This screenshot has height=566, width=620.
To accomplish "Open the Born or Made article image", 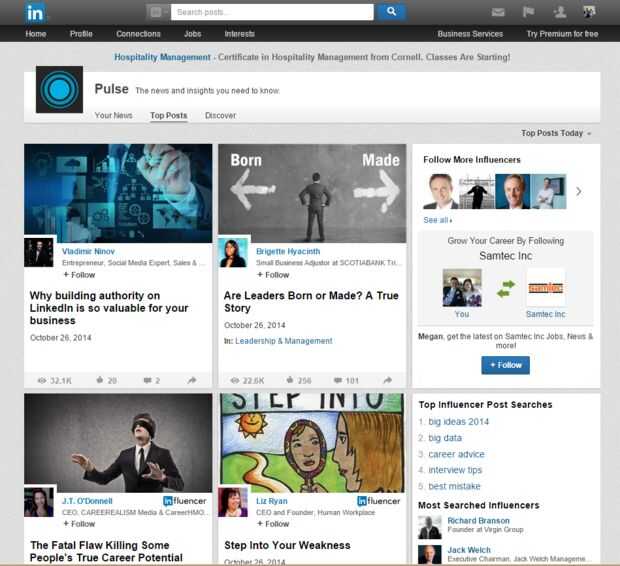I will tap(312, 193).
